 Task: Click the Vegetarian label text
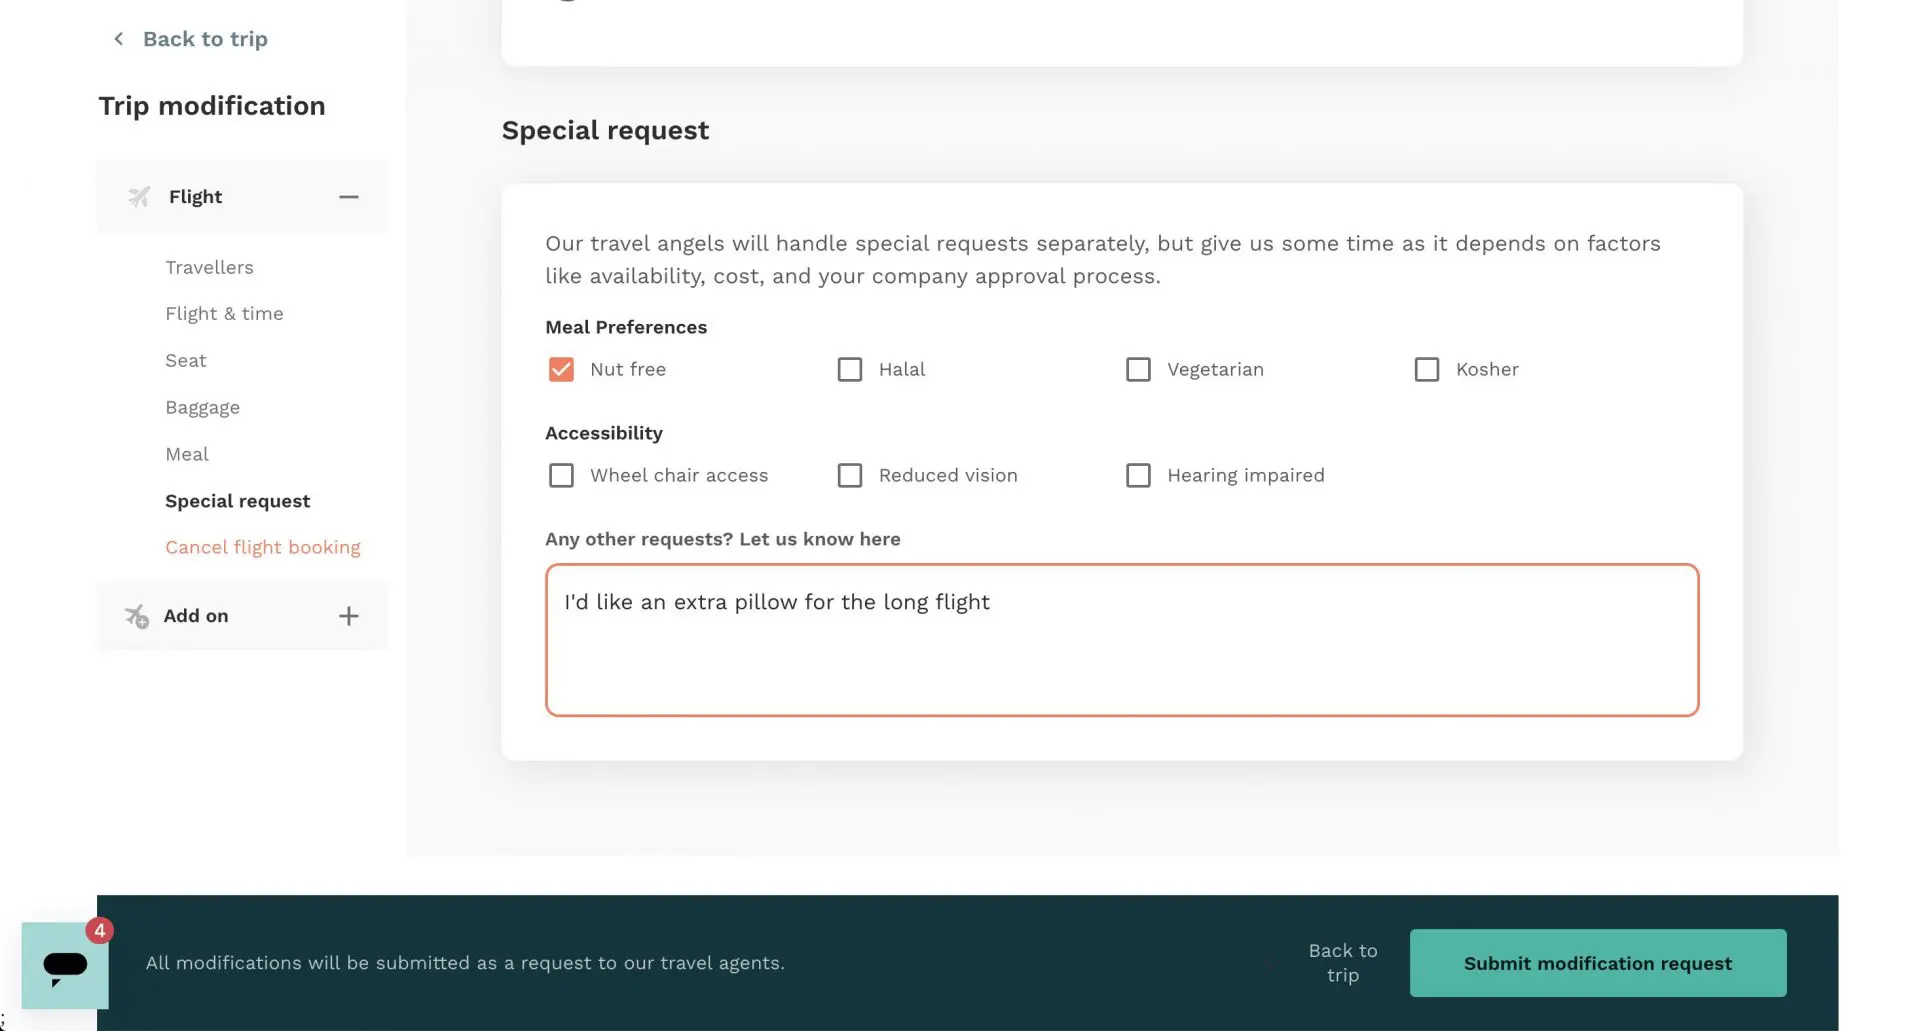point(1215,370)
